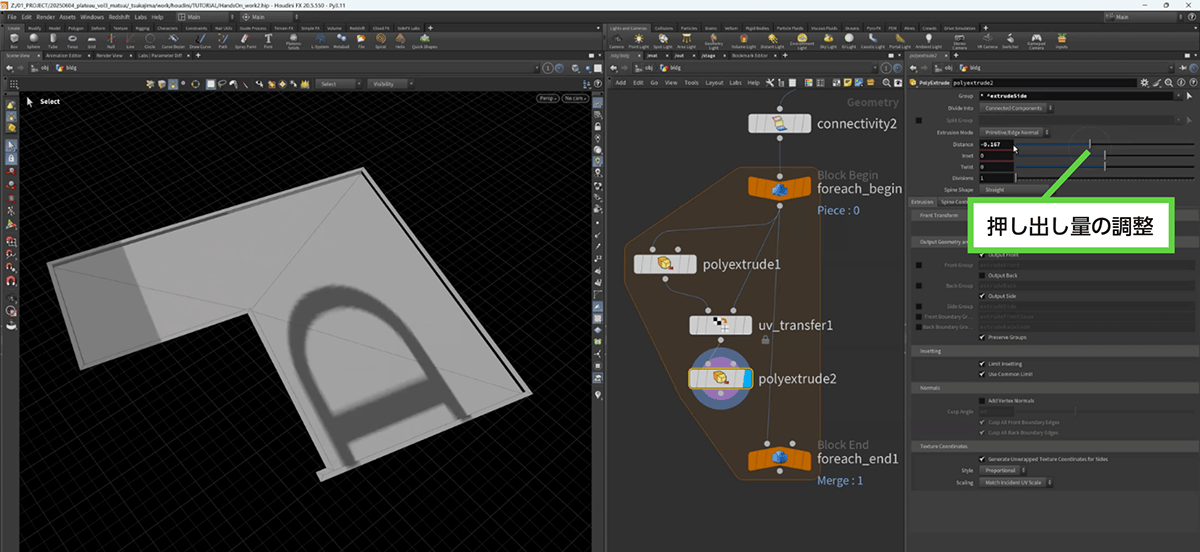Viewport: 1200px width, 552px height.
Task: Expand the Visibility dropdown in the viewport
Action: pos(394,84)
